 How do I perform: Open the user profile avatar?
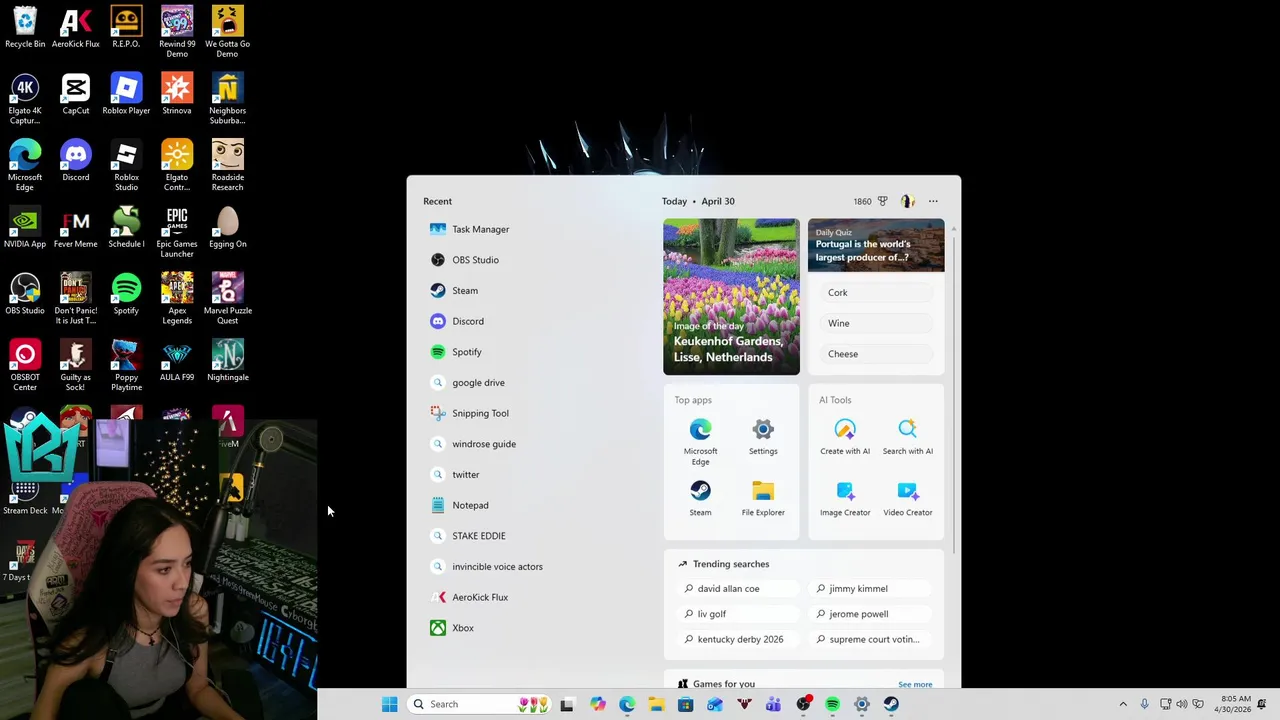(x=908, y=201)
